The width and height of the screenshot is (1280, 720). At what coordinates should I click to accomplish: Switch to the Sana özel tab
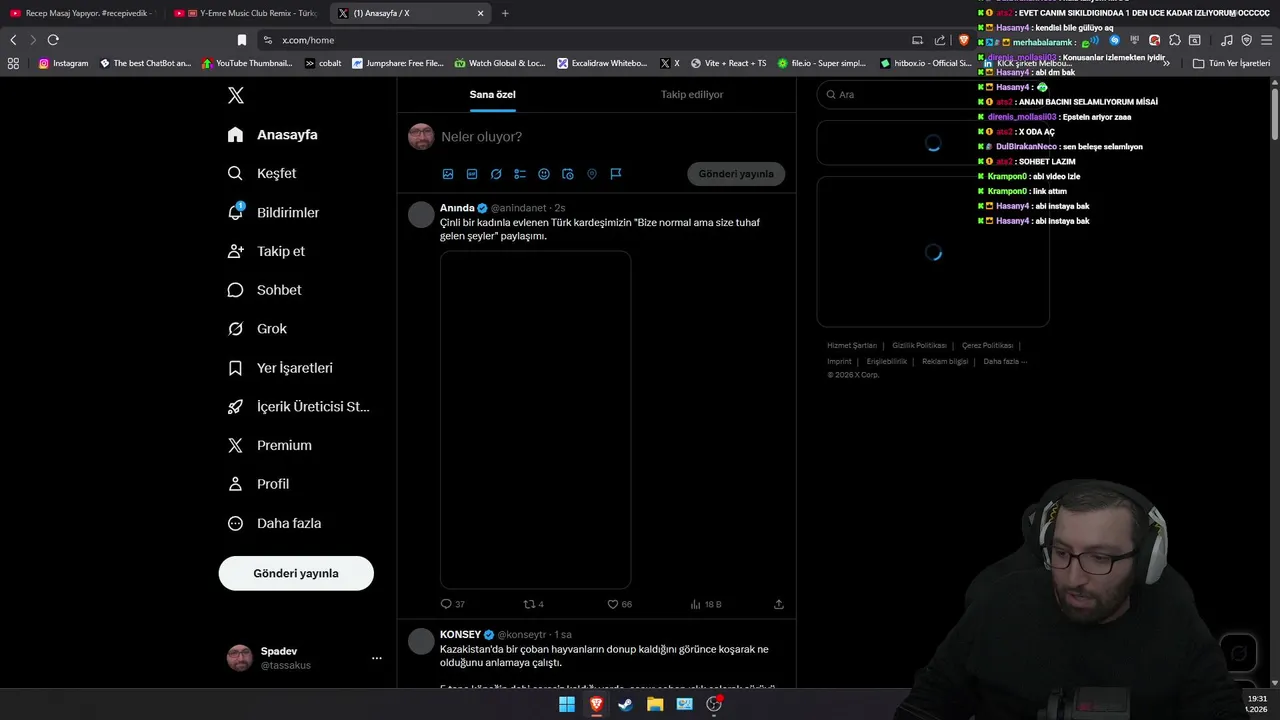(x=493, y=94)
